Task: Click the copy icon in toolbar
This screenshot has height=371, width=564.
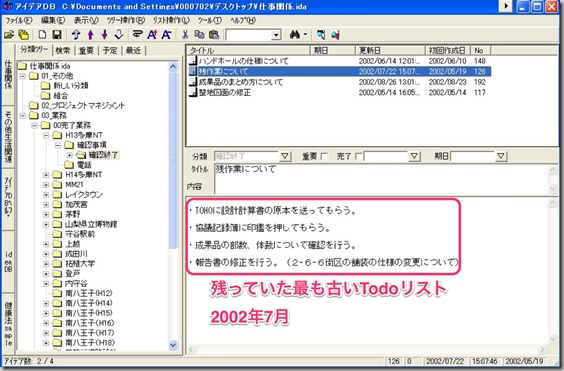Action: click(x=199, y=35)
